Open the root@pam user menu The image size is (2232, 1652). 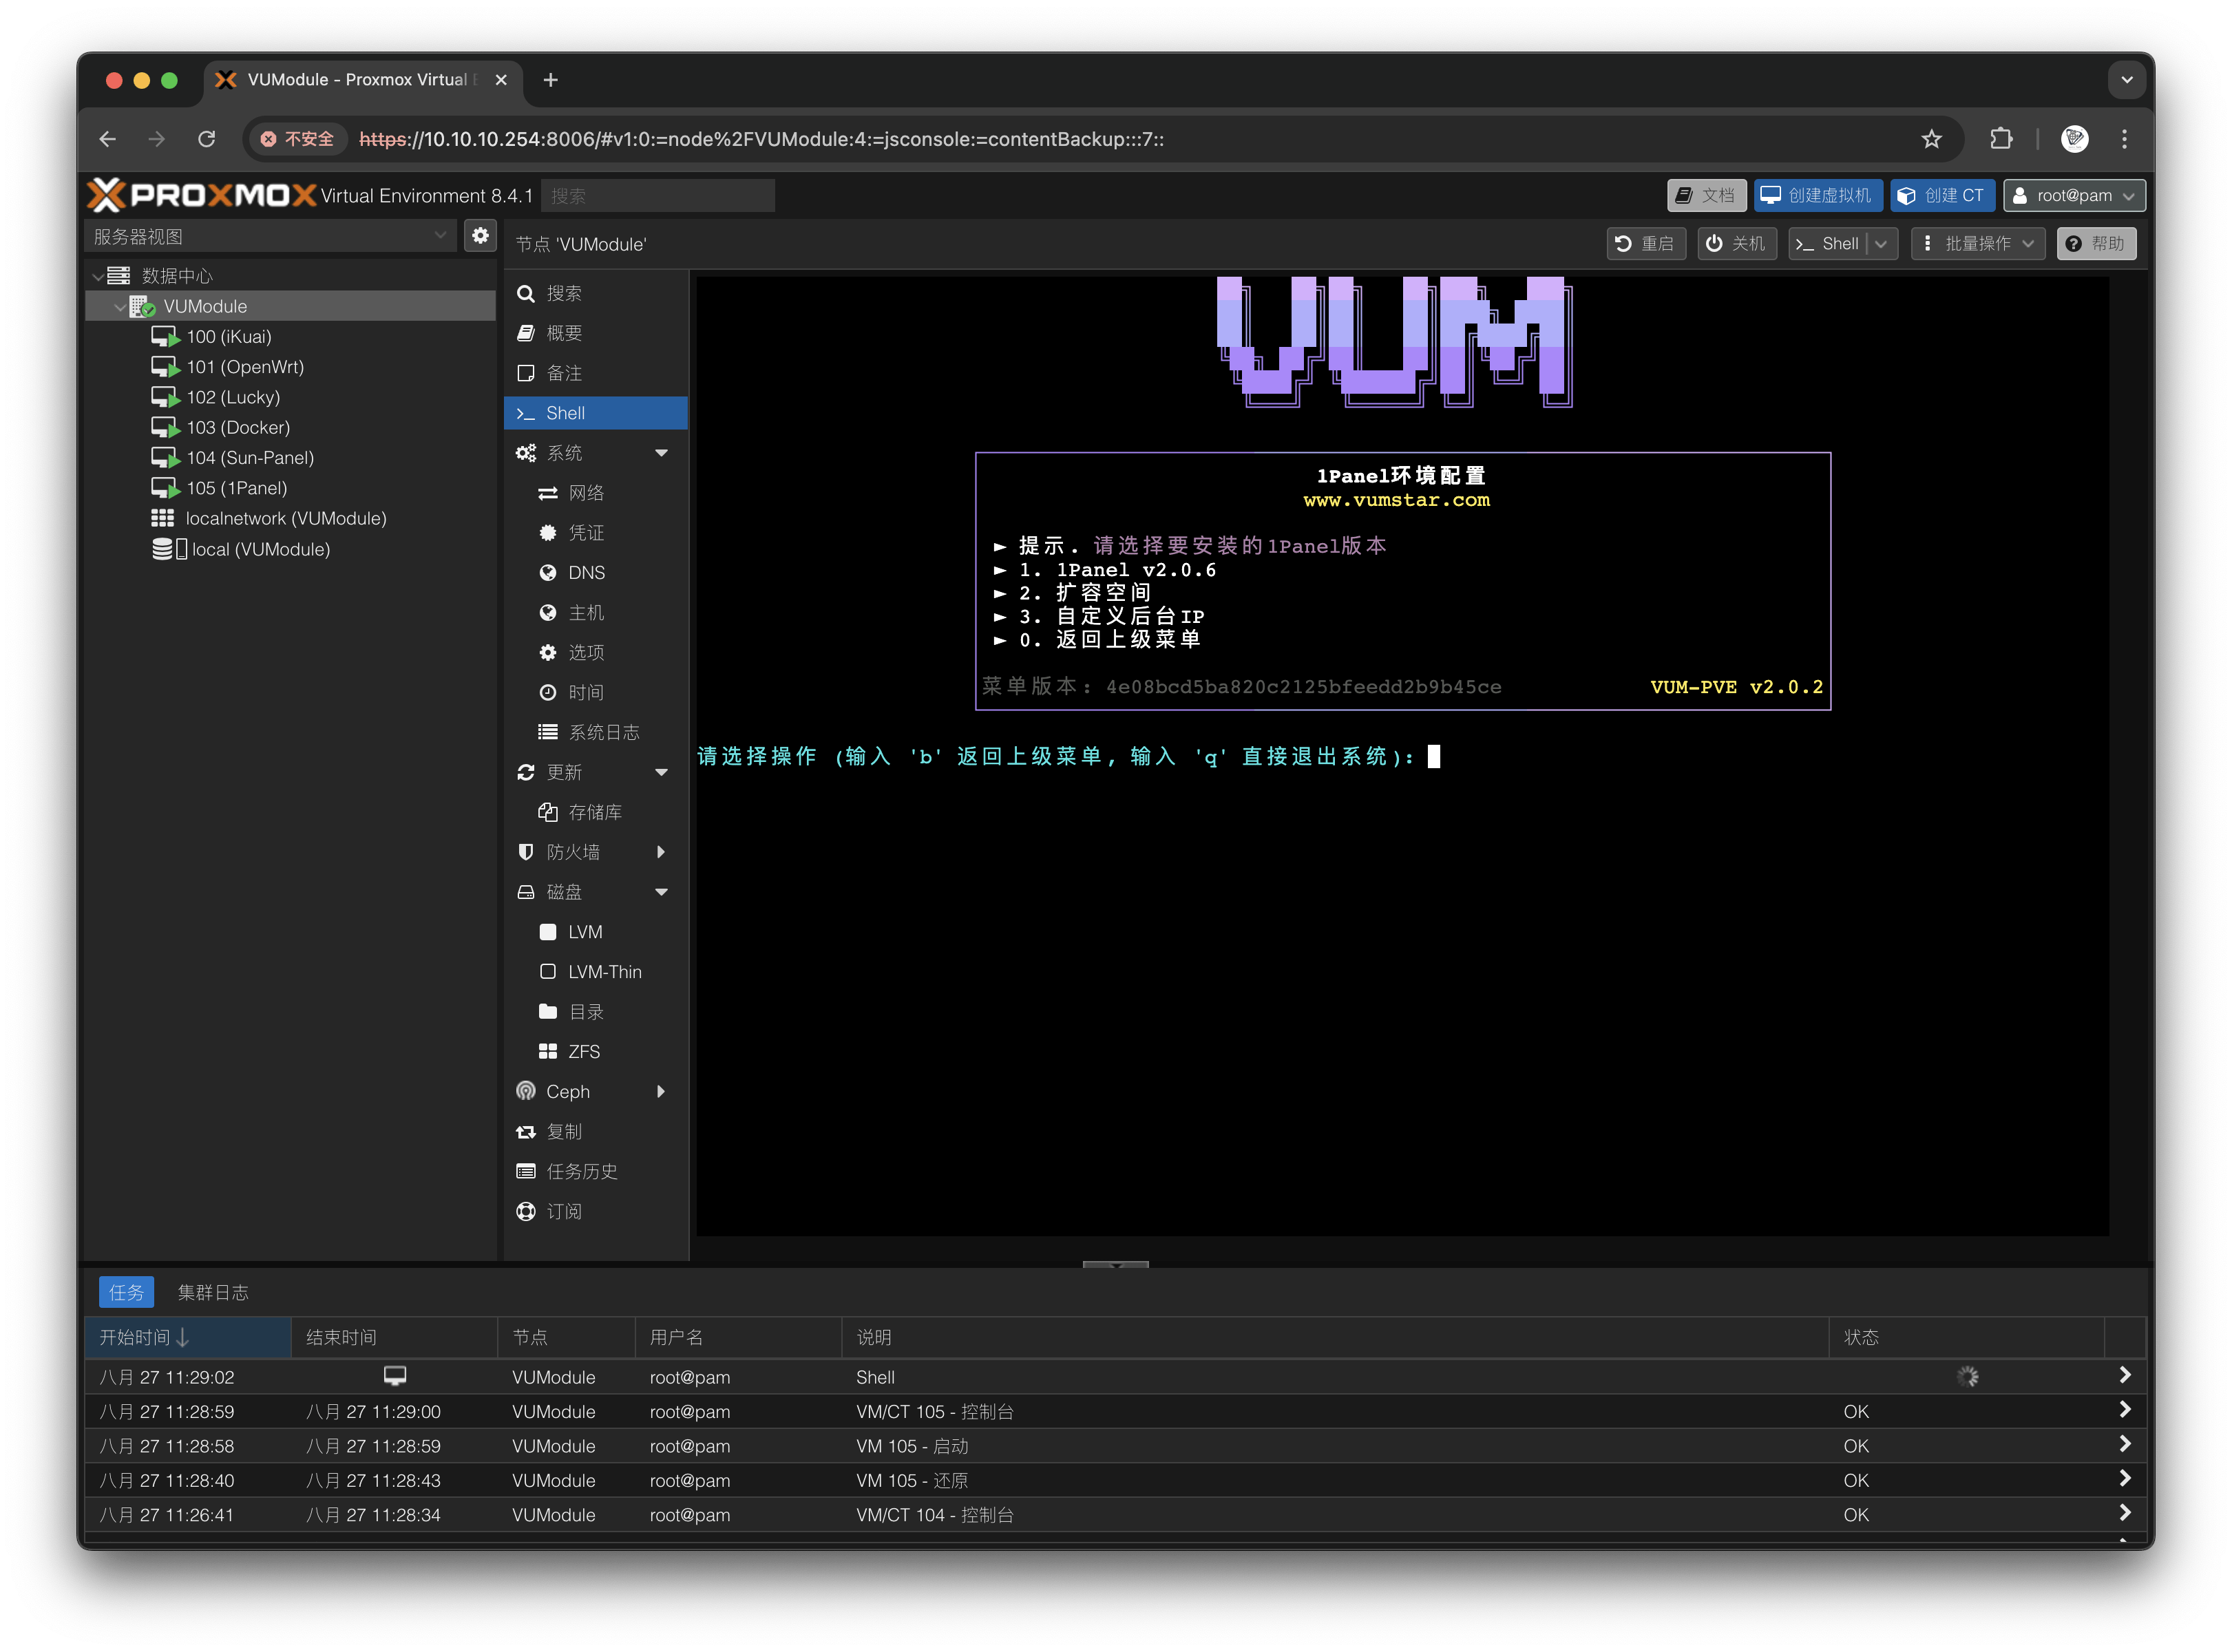[x=2074, y=195]
